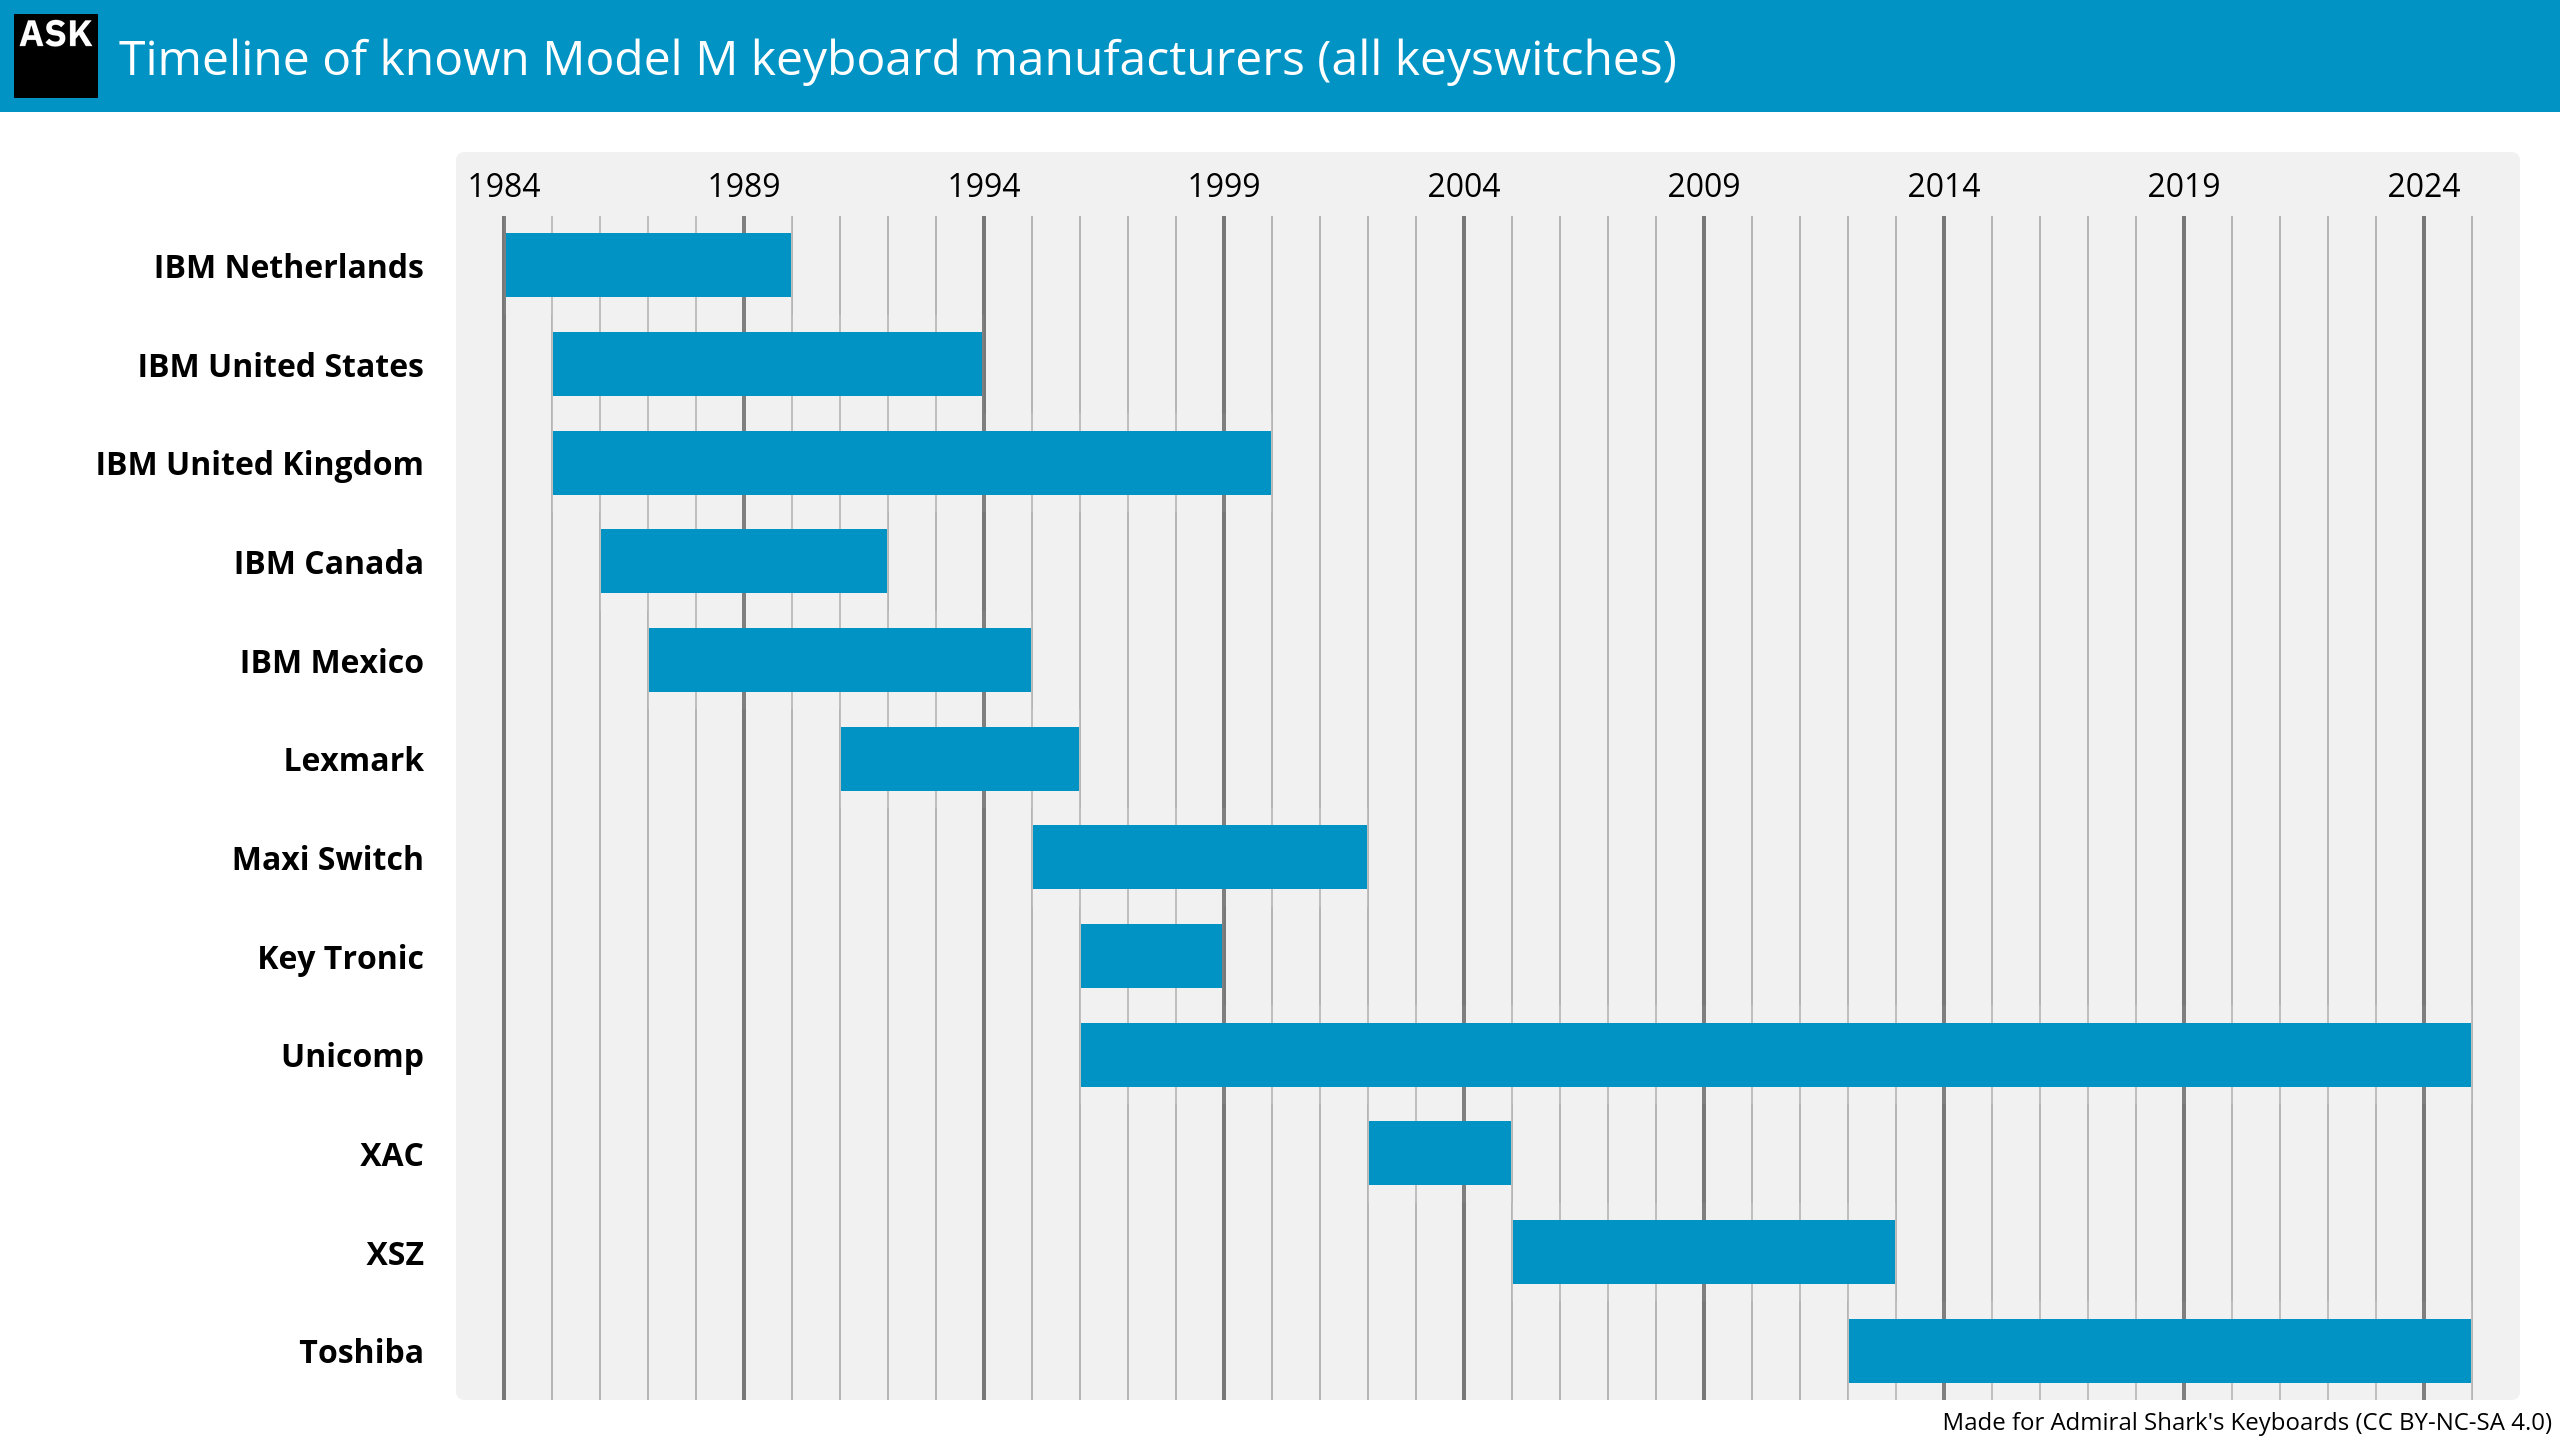
Task: Click the 2024 year axis label
Action: point(2424,186)
